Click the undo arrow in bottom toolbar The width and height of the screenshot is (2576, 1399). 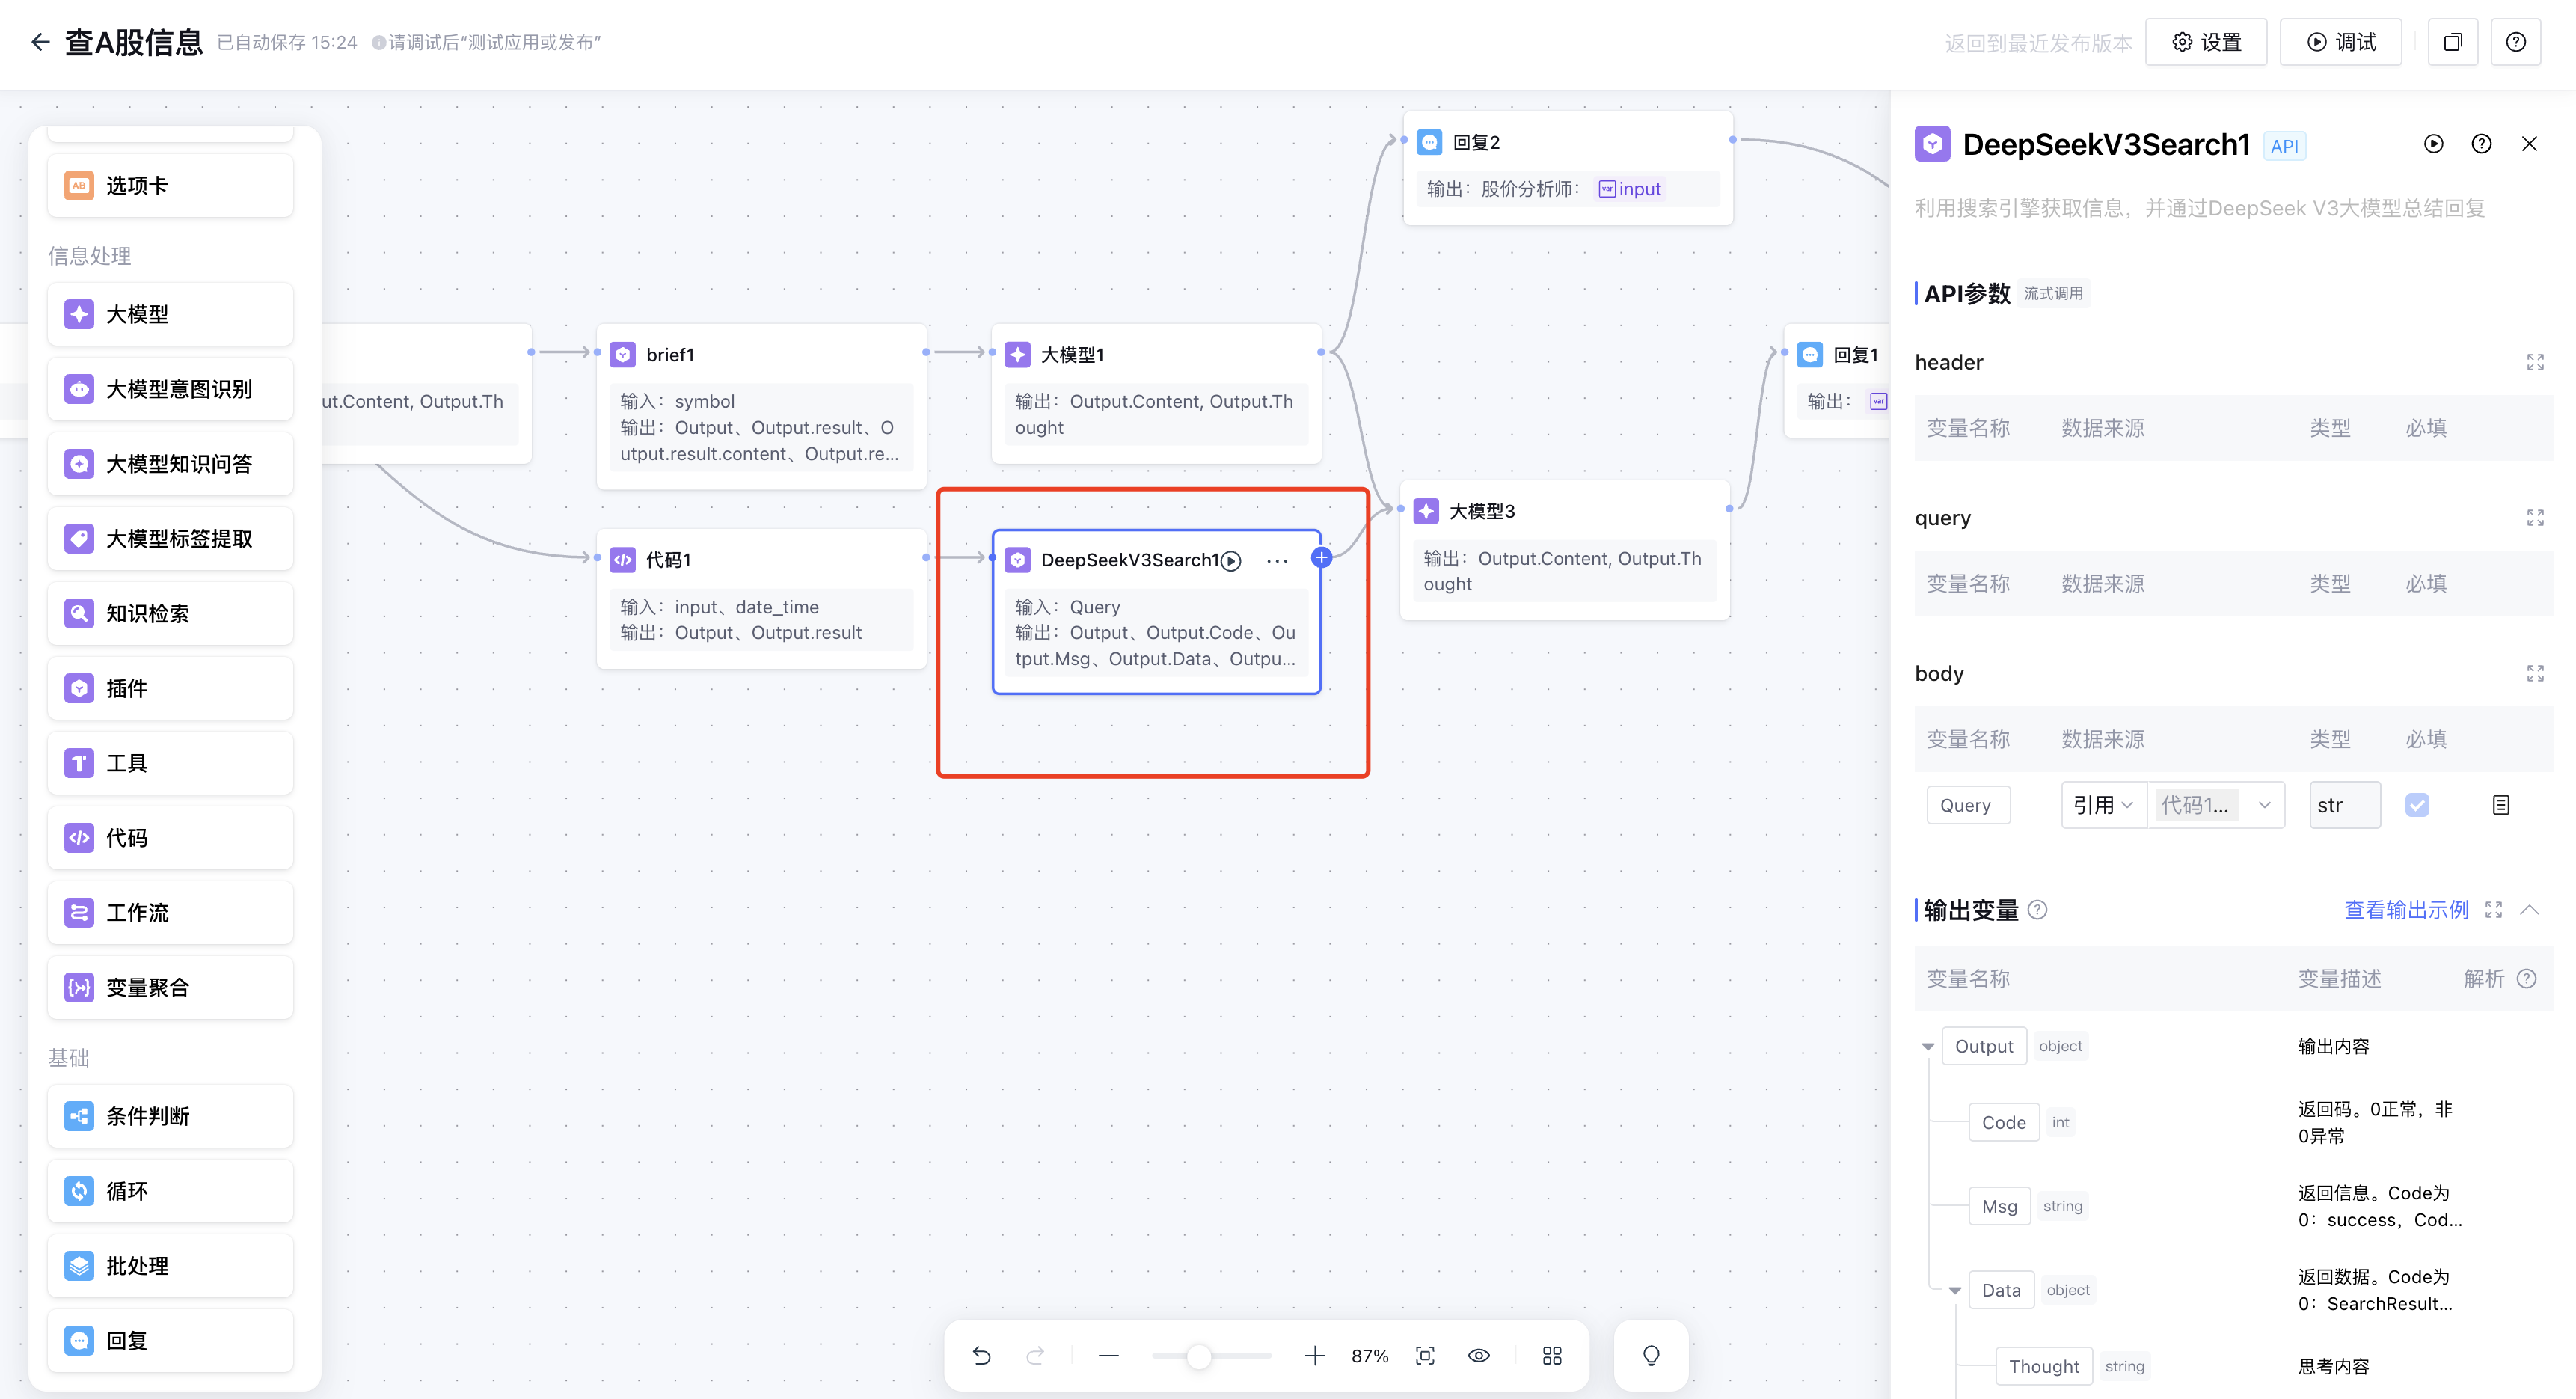(981, 1355)
